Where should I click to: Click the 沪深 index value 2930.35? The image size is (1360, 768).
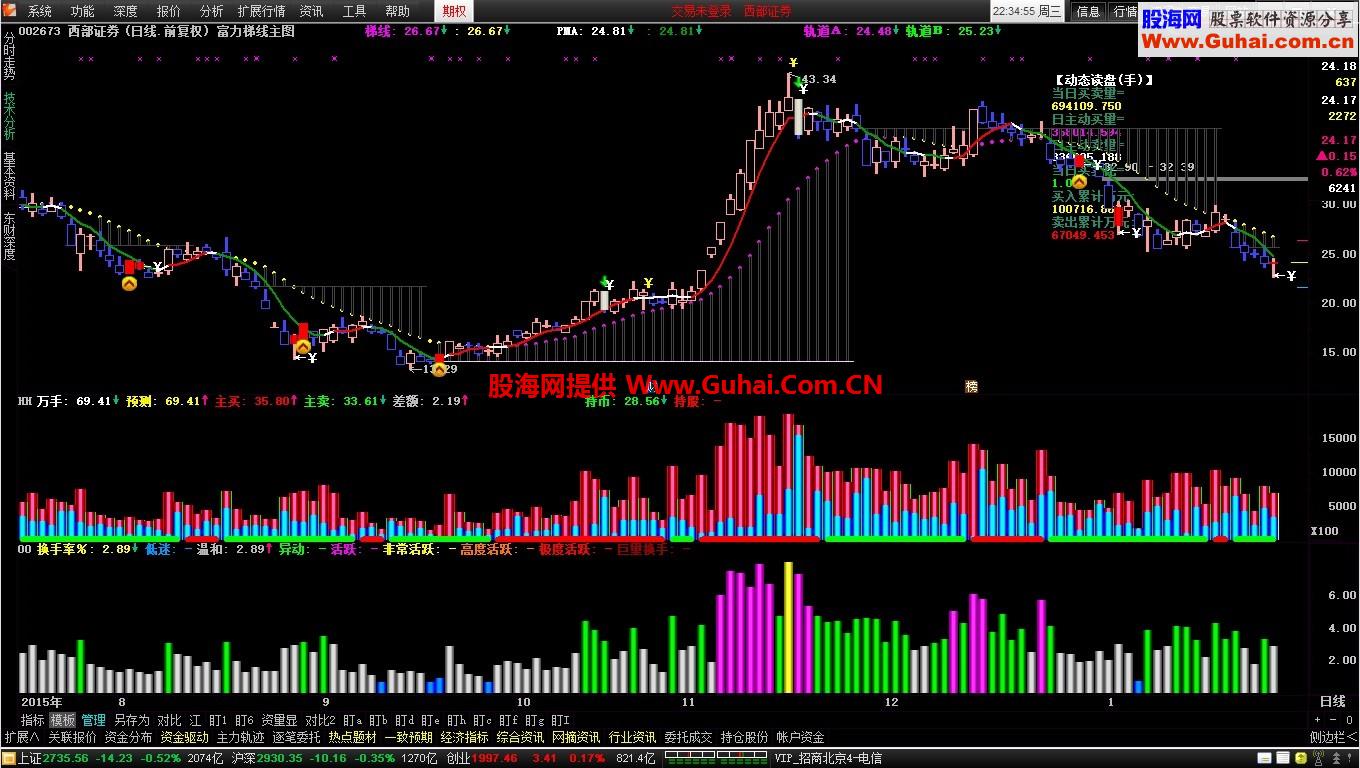coord(279,759)
